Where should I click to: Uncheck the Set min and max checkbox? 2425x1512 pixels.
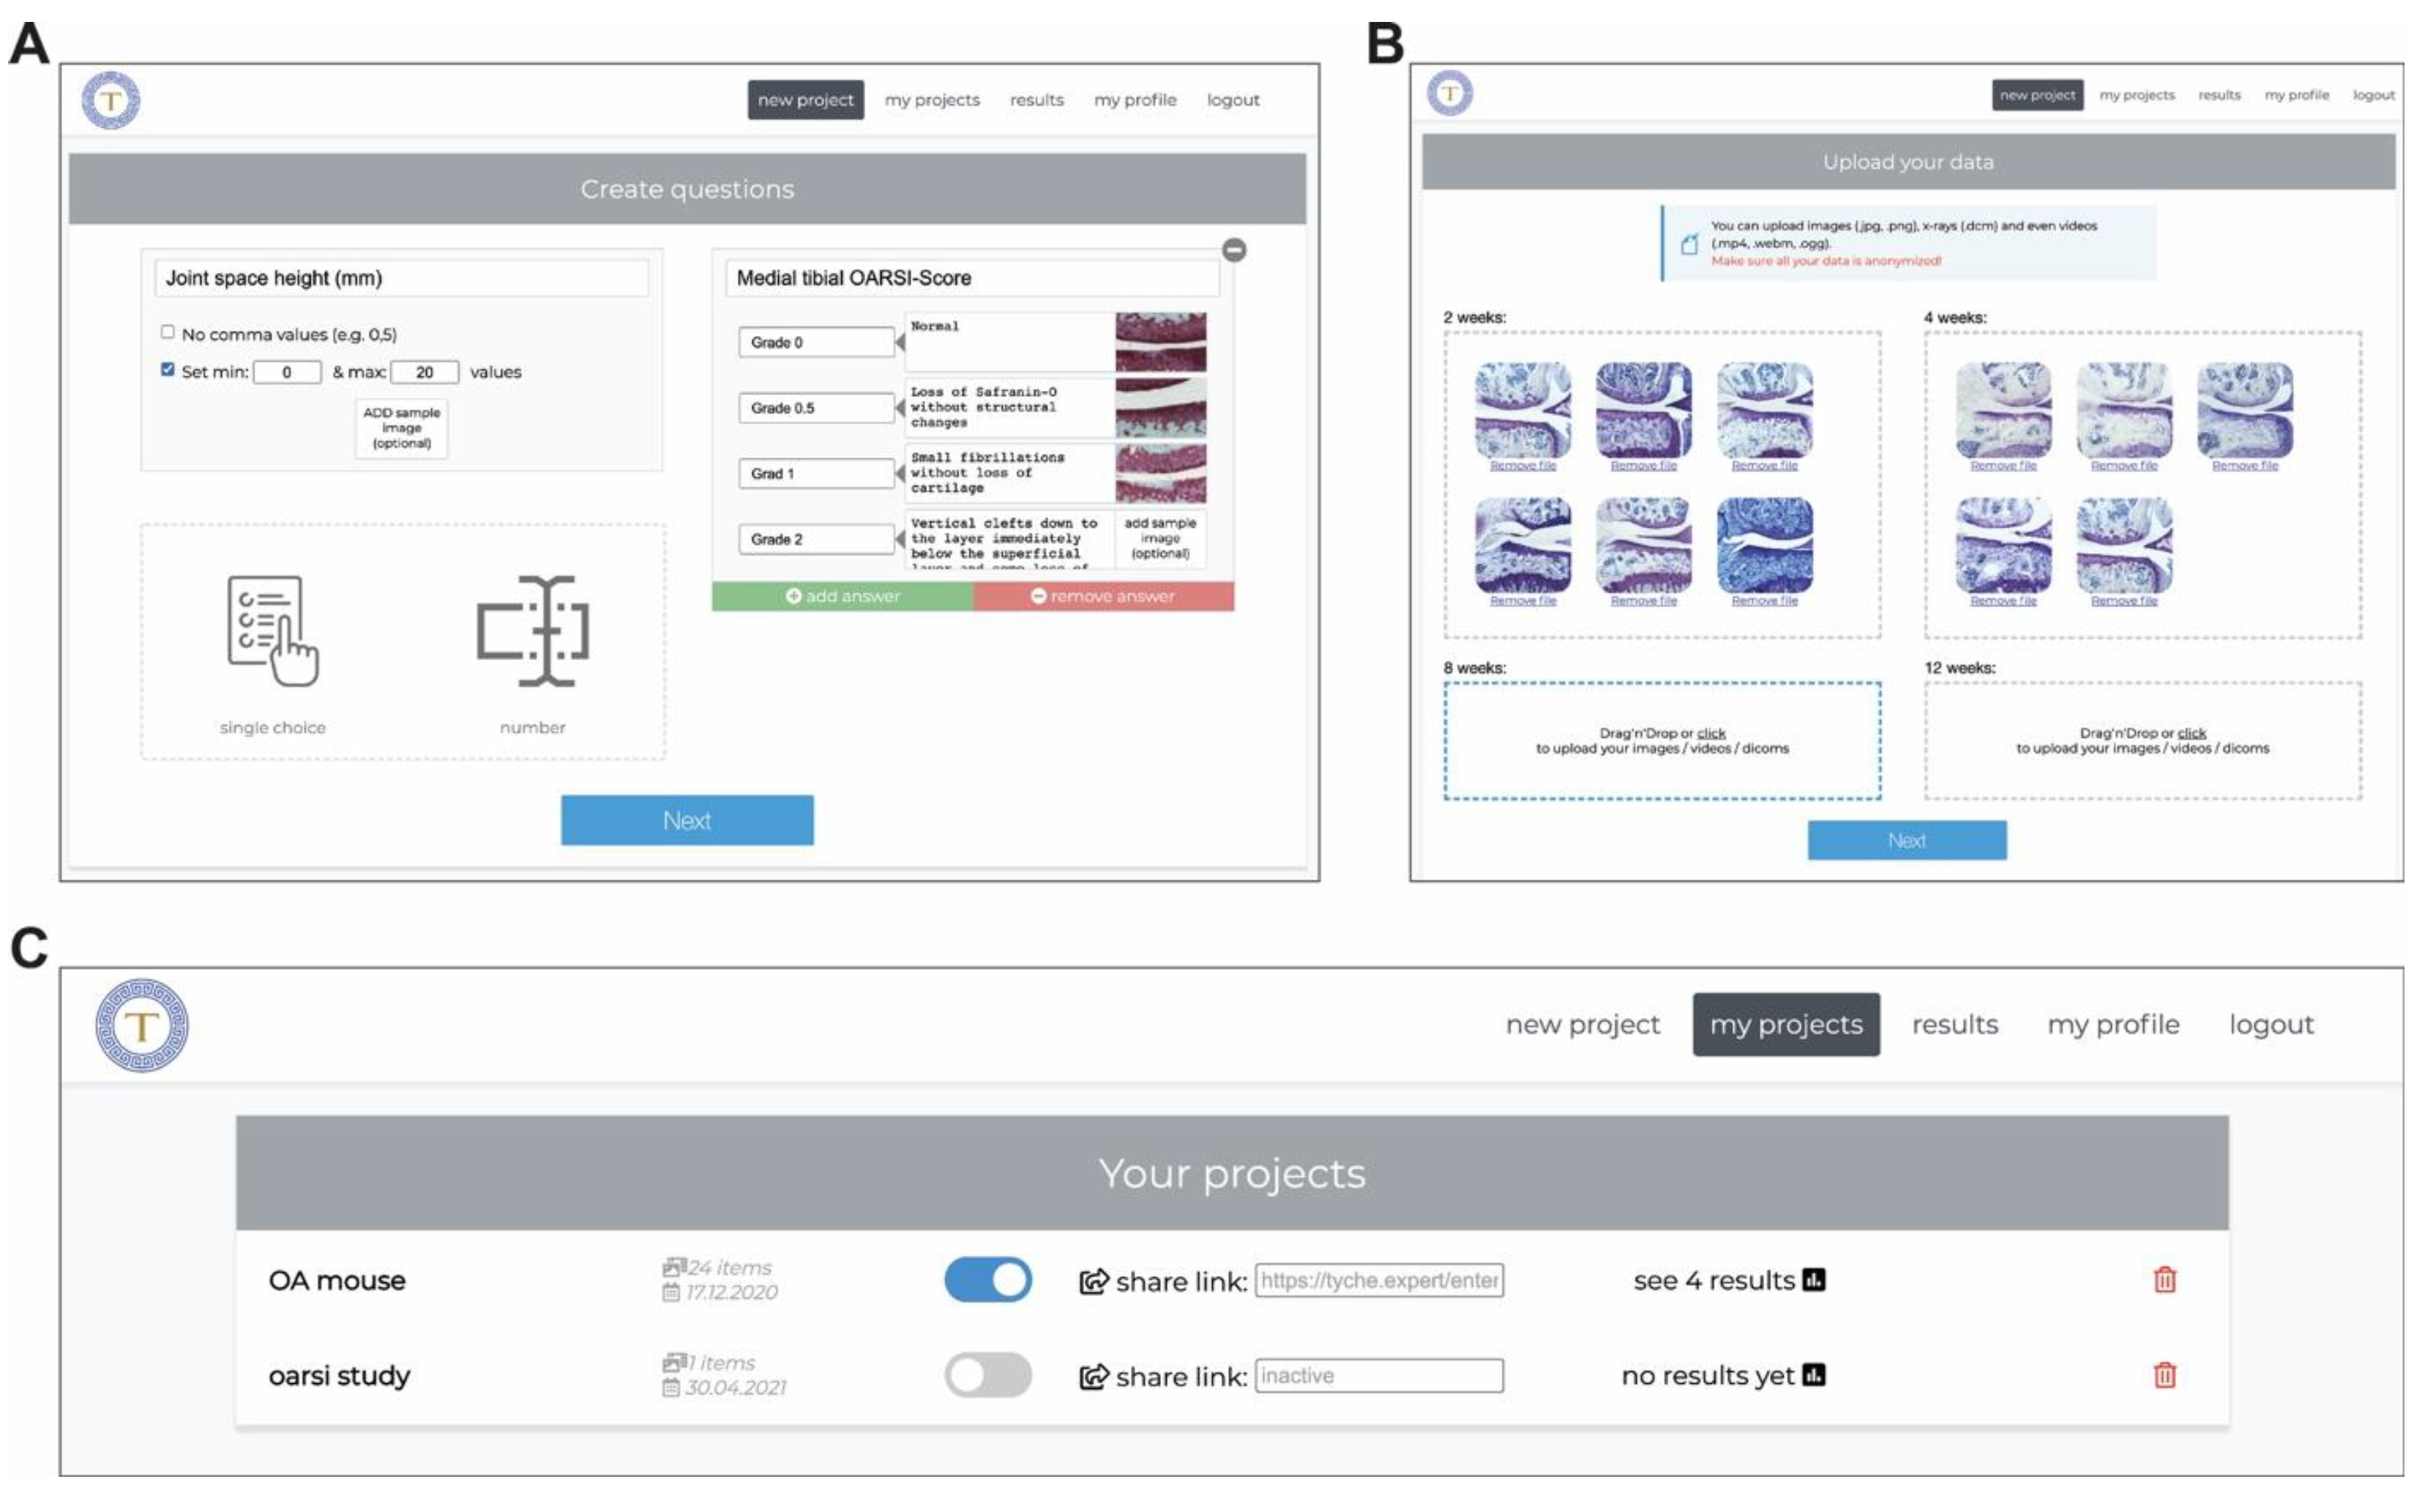pos(168,369)
